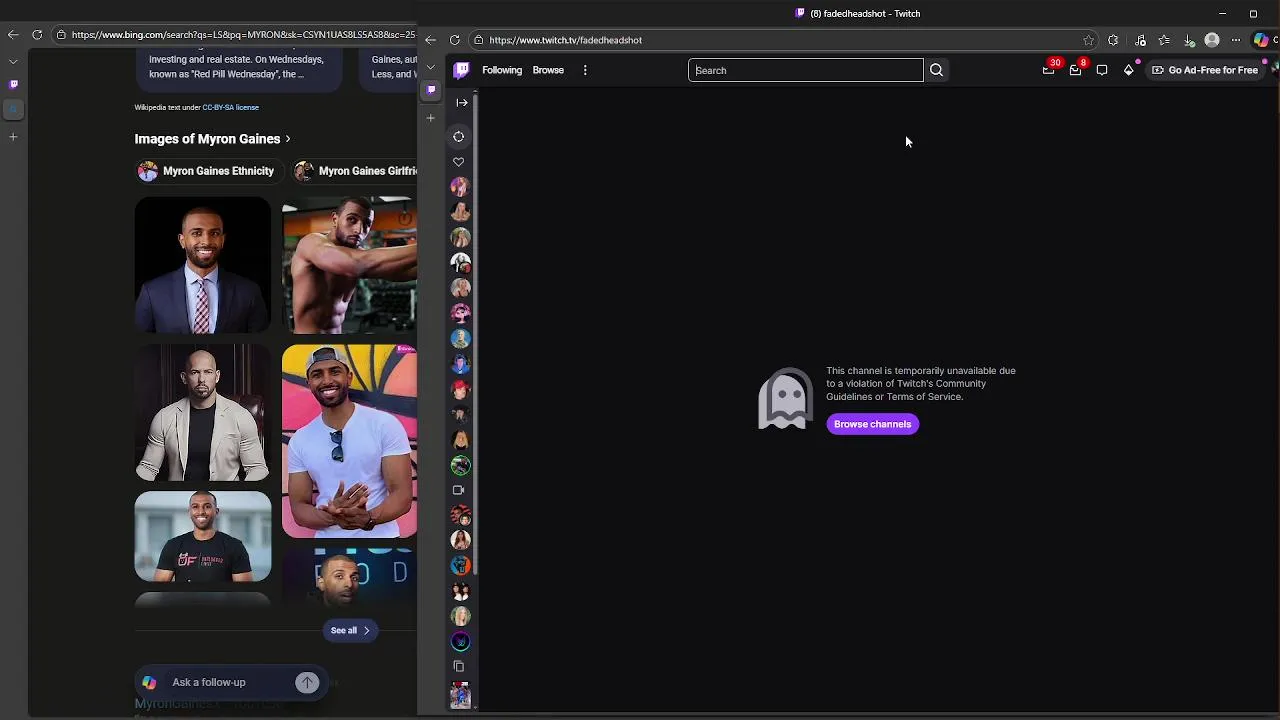Image resolution: width=1280 pixels, height=720 pixels.
Task: Expand the Twitch sidebar with arrow icon
Action: coord(462,102)
